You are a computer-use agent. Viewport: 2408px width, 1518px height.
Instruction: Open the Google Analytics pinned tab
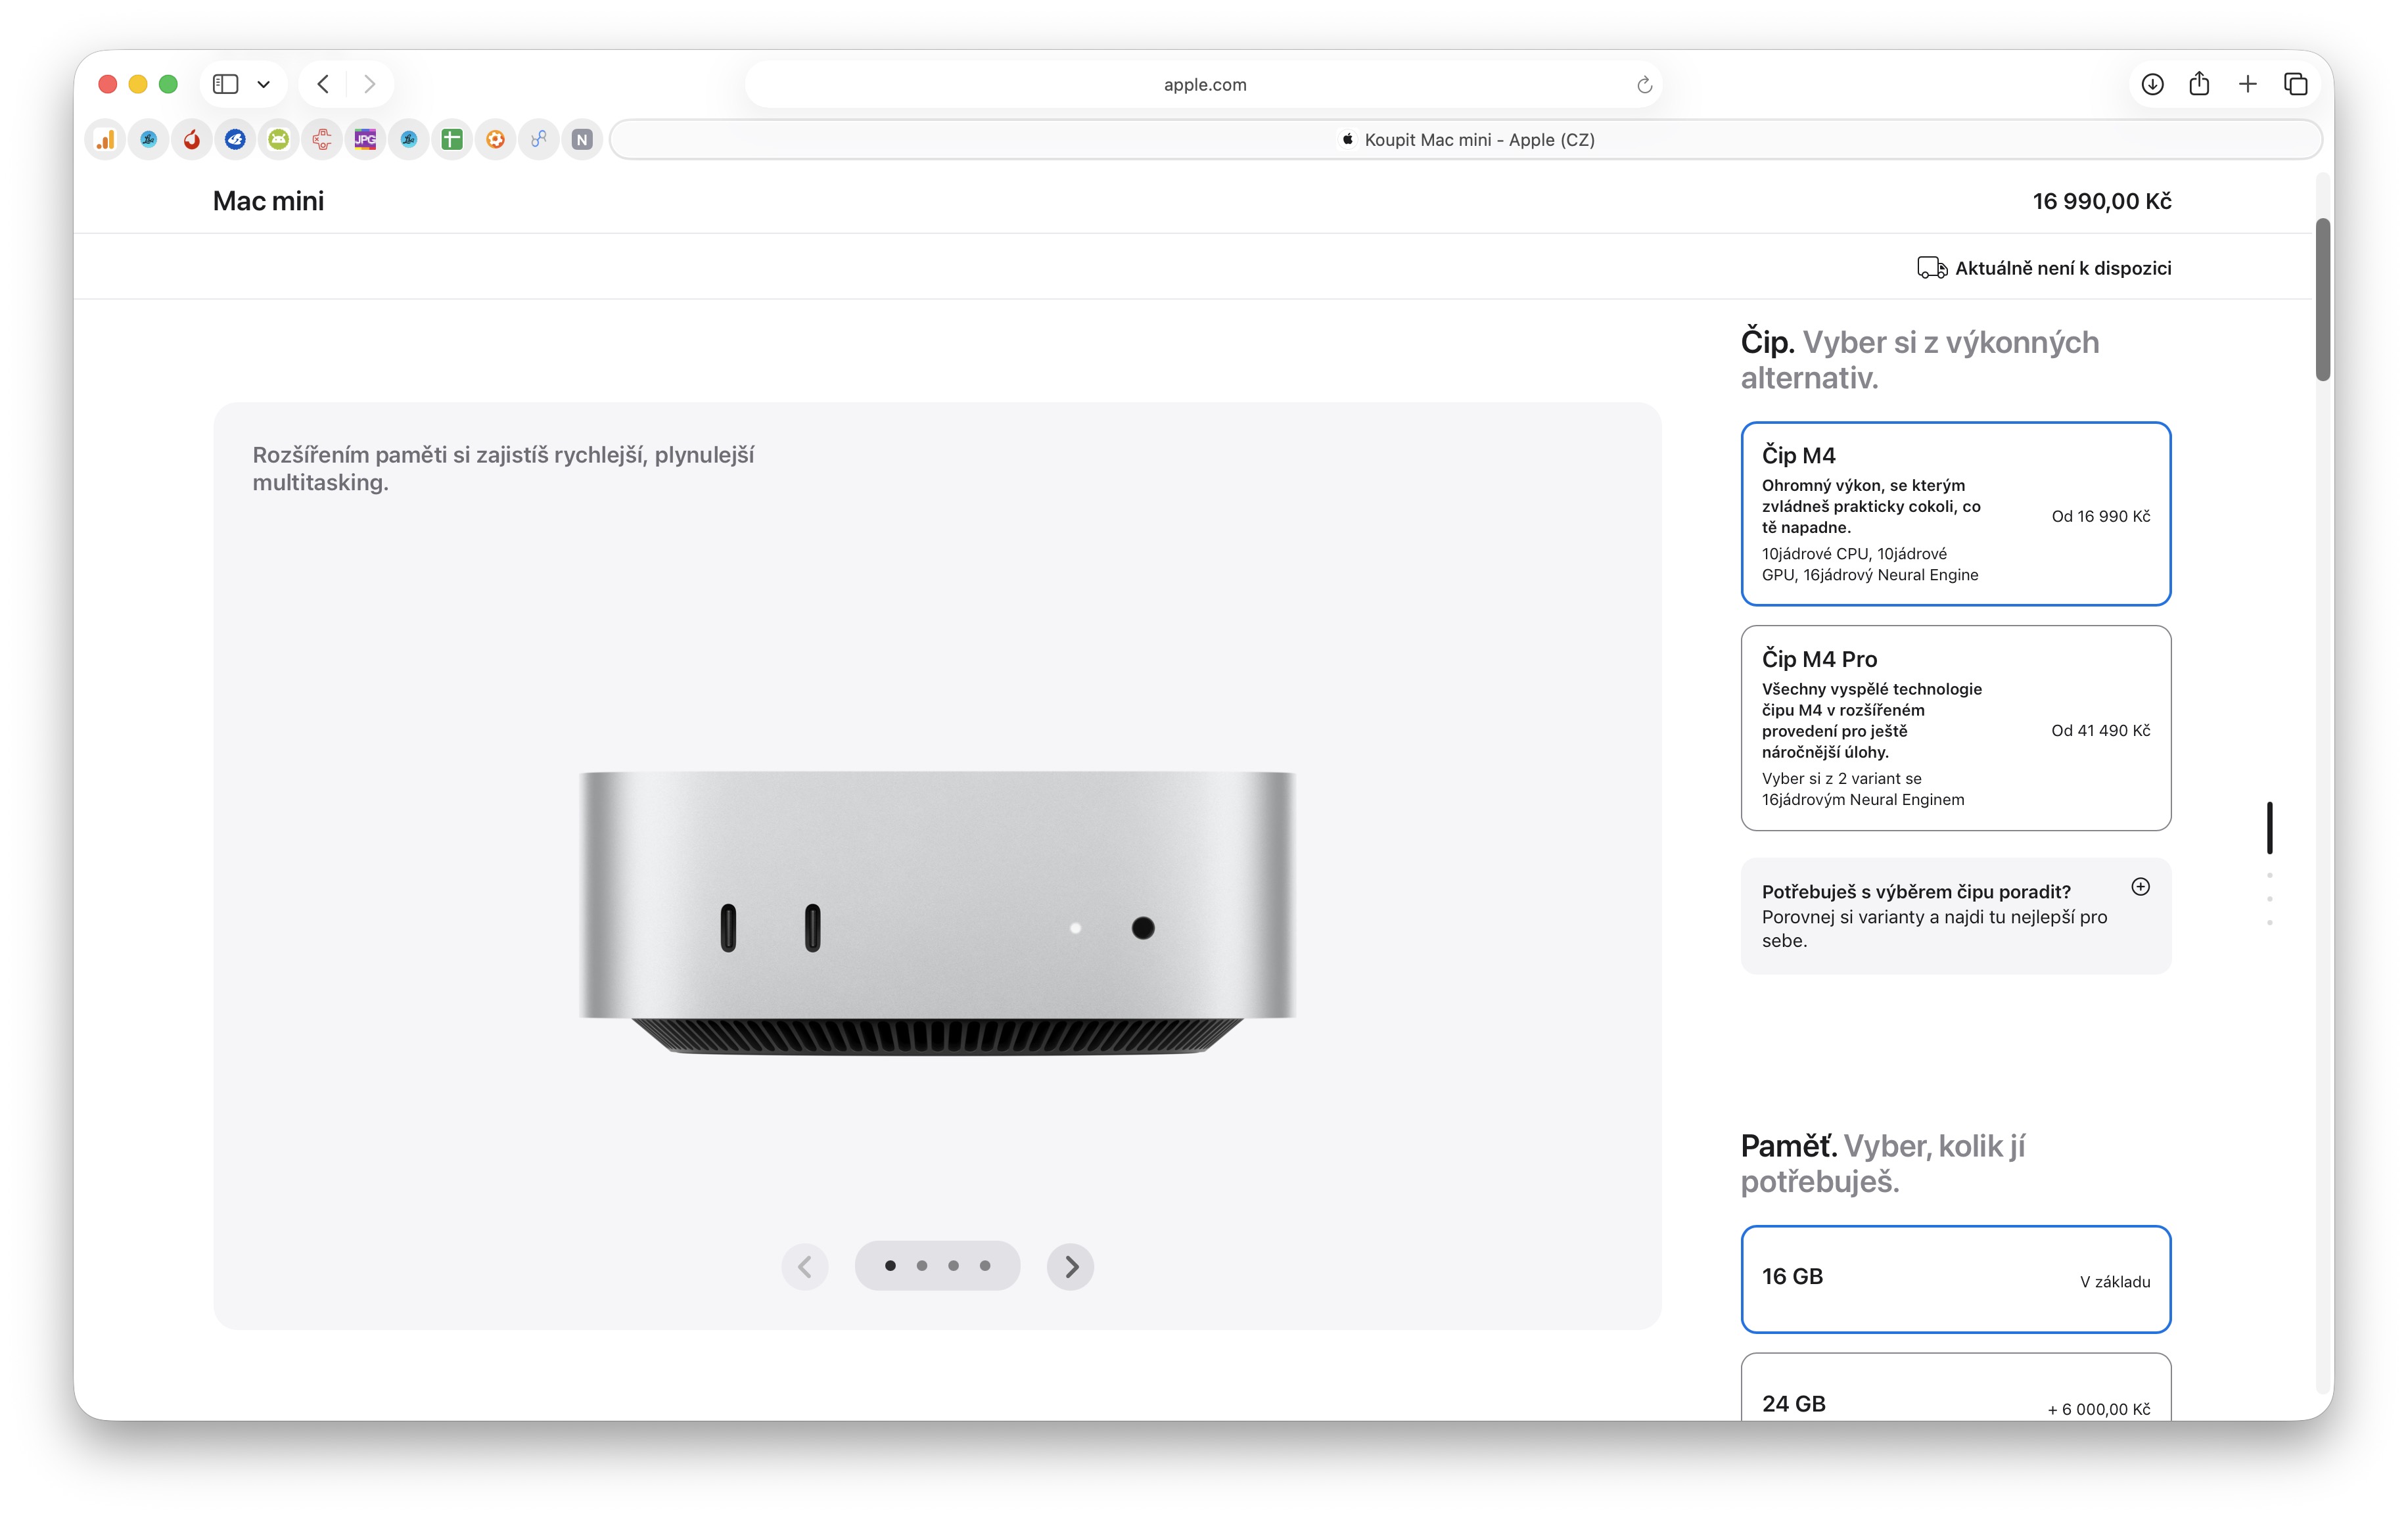[105, 140]
